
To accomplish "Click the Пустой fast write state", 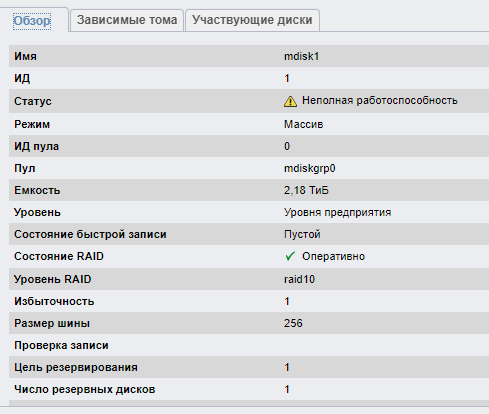I will point(302,234).
